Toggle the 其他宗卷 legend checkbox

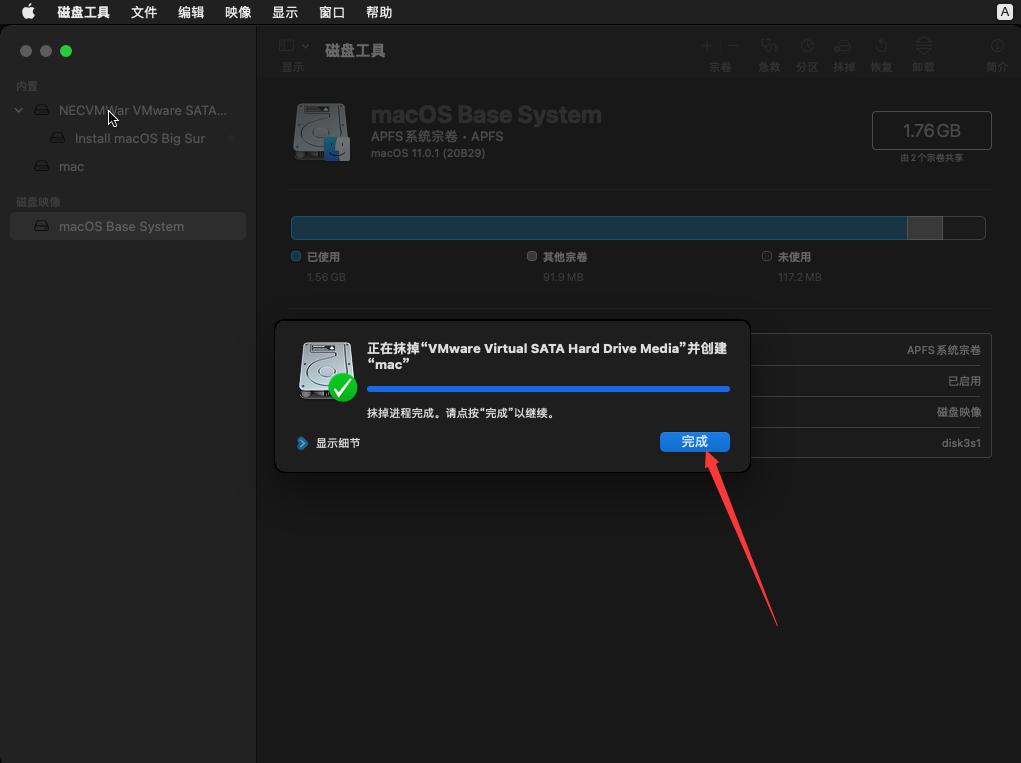coord(532,256)
